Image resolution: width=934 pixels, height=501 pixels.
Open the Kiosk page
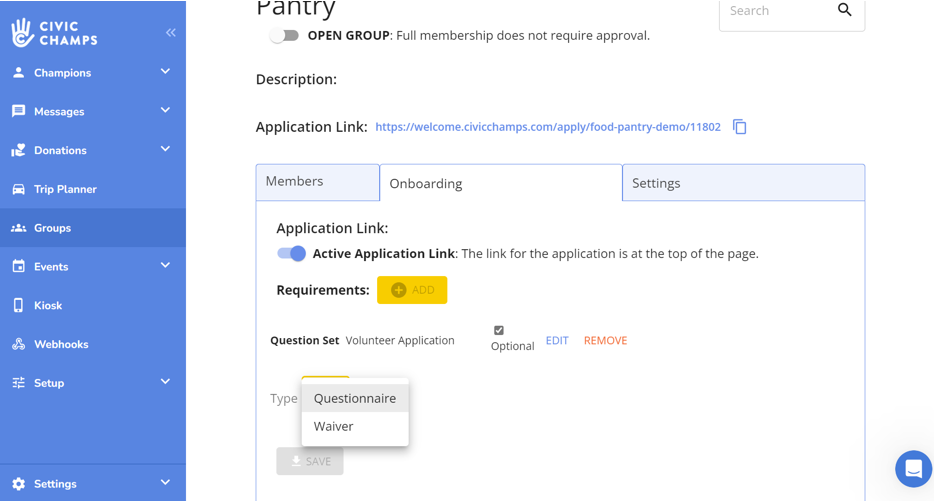pos(48,305)
